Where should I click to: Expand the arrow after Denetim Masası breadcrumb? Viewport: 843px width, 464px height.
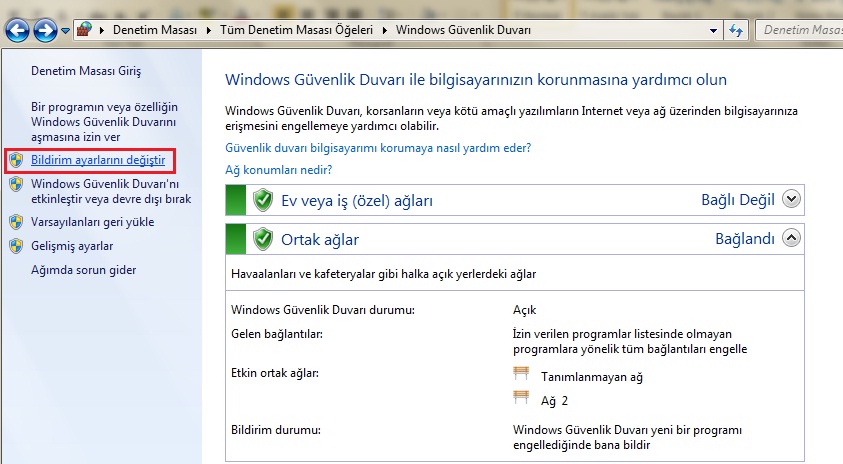tap(209, 30)
